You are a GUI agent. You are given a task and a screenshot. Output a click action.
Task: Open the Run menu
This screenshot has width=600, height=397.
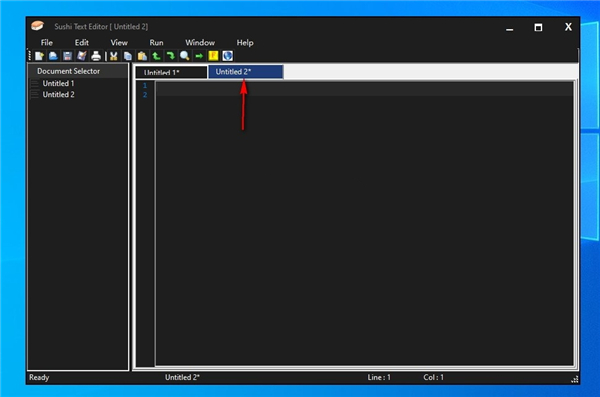coord(156,42)
